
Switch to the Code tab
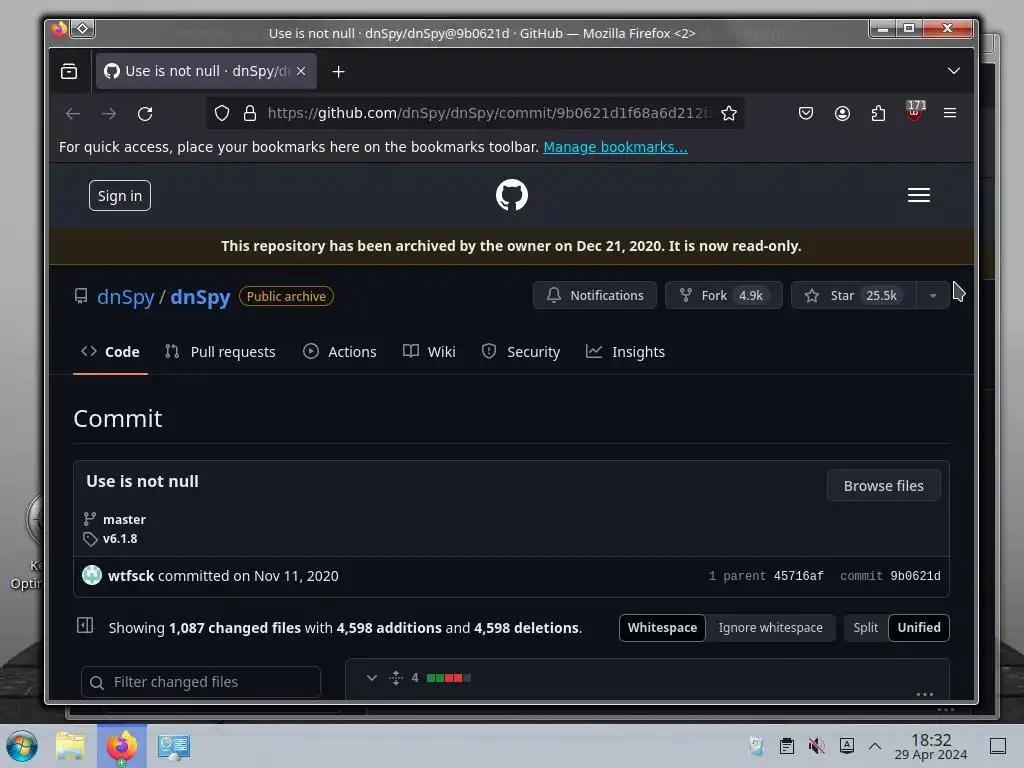(110, 352)
